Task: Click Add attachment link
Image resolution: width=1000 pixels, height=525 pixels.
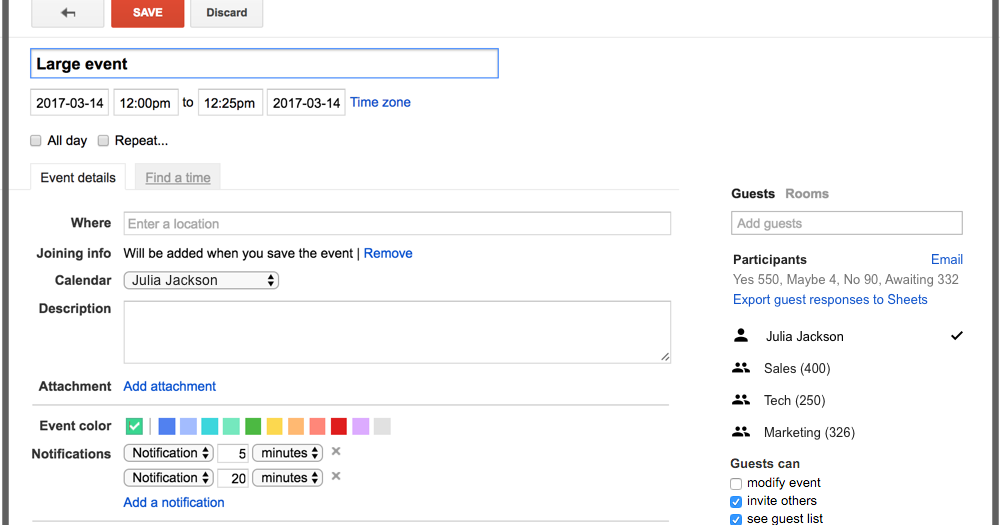Action: coord(170,386)
